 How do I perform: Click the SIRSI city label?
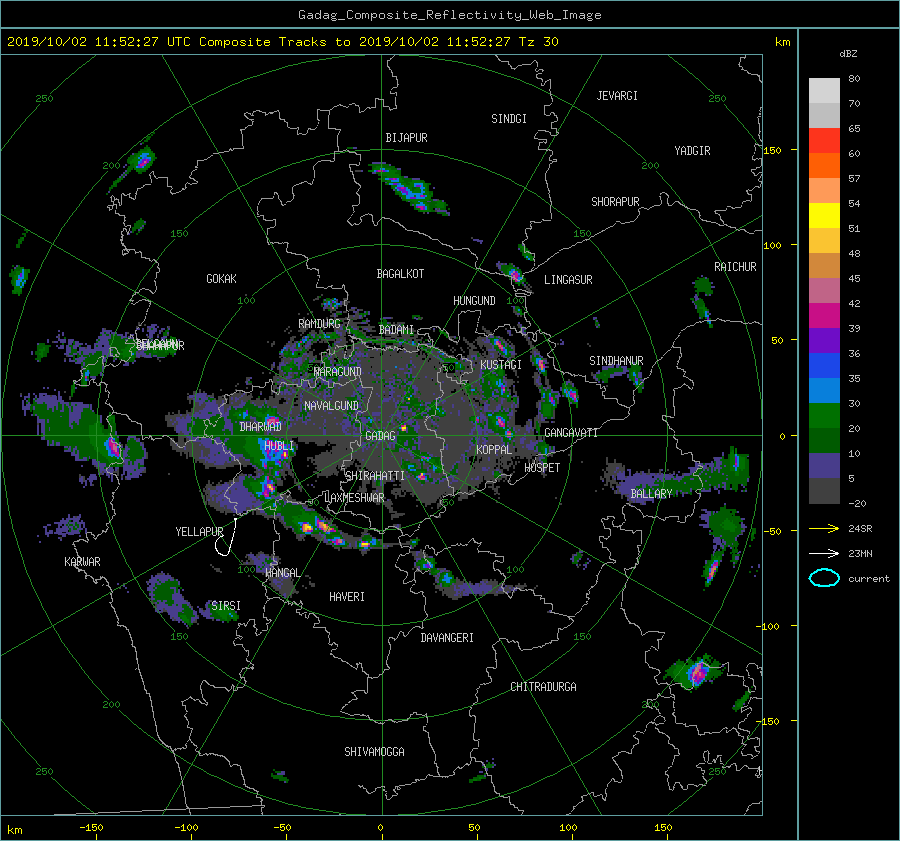226,606
